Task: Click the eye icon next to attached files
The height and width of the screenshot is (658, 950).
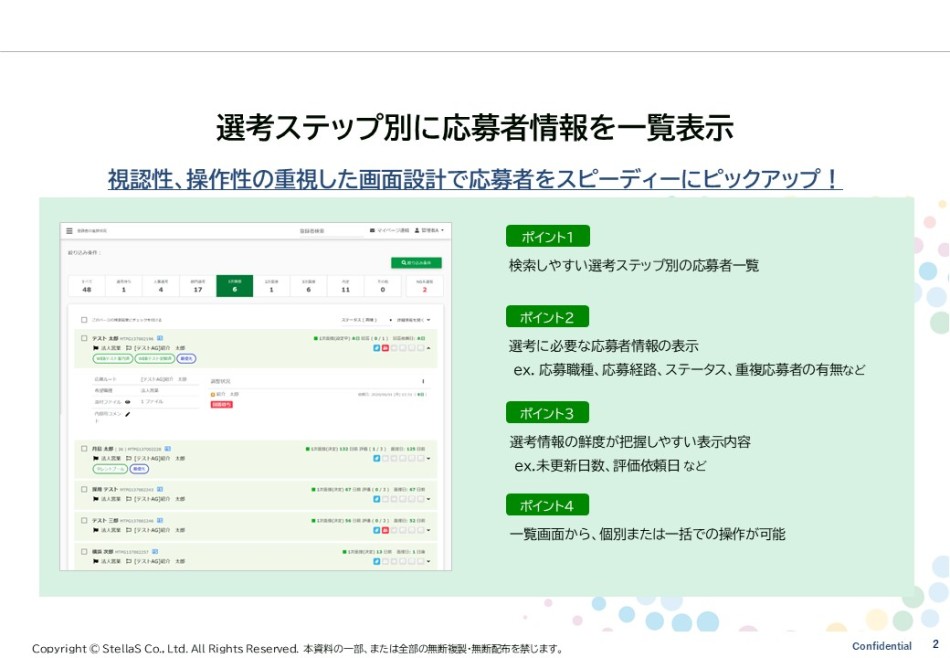Action: (127, 402)
